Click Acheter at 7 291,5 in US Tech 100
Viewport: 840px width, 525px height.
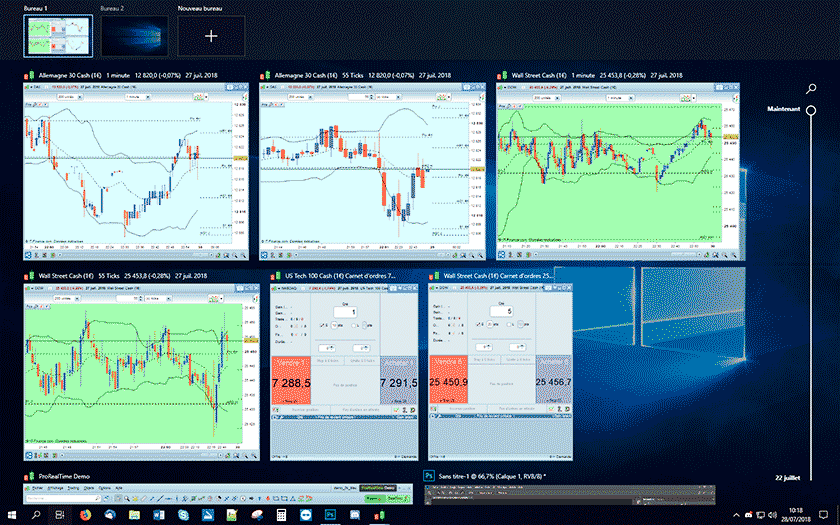[x=399, y=380]
